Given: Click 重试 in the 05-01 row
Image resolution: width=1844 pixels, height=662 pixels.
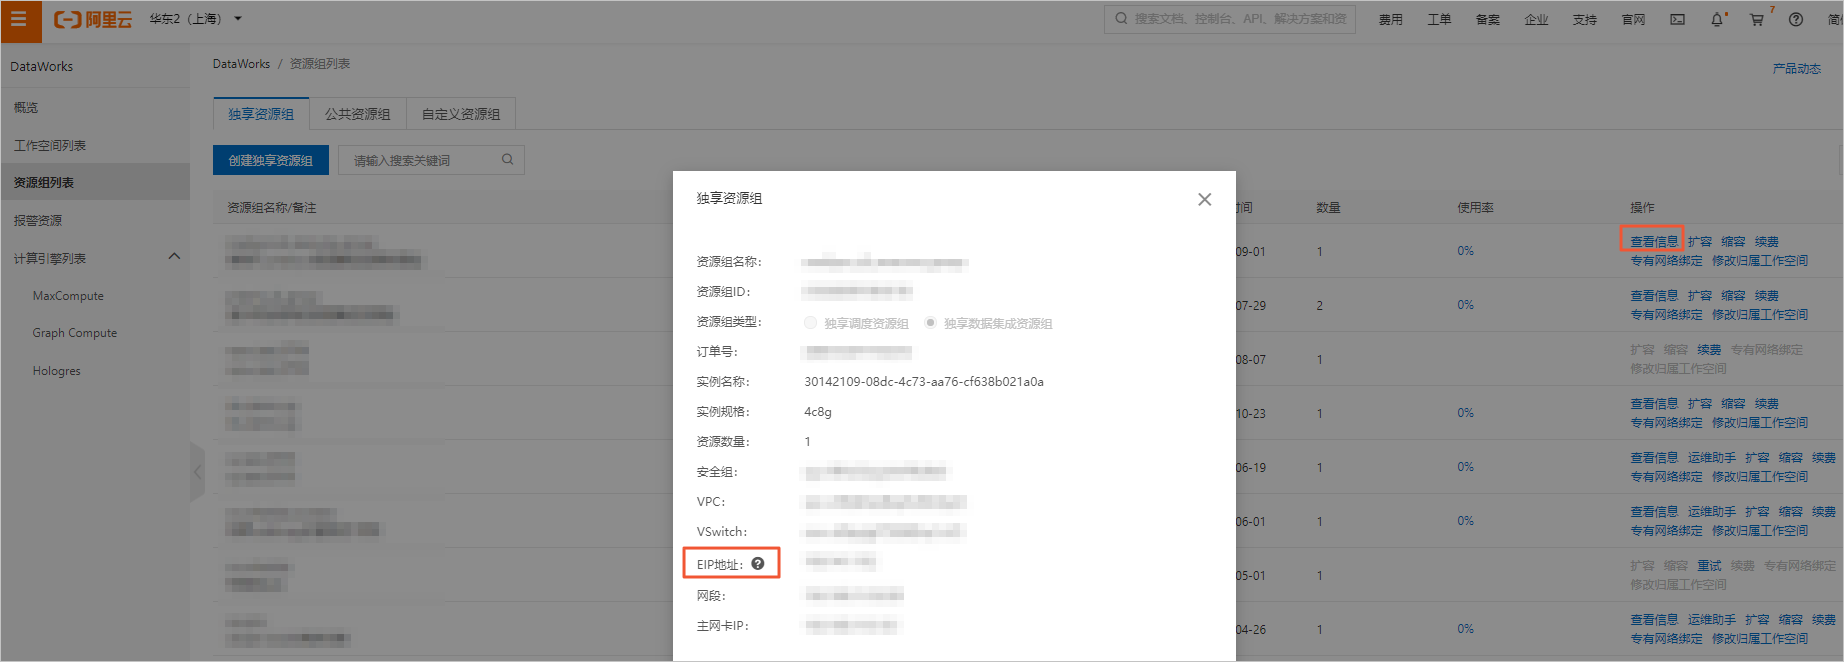Looking at the screenshot, I should pyautogui.click(x=1709, y=566).
